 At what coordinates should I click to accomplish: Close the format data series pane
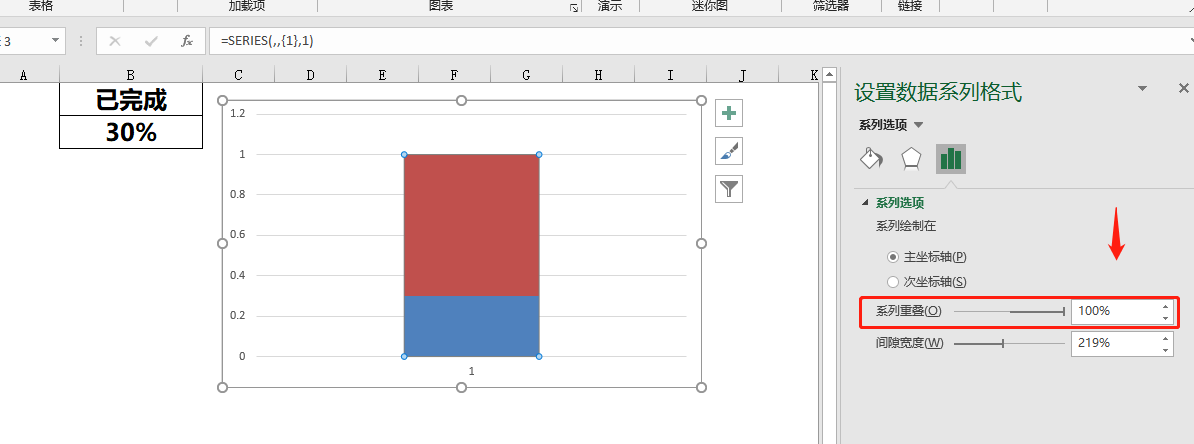coord(1183,88)
